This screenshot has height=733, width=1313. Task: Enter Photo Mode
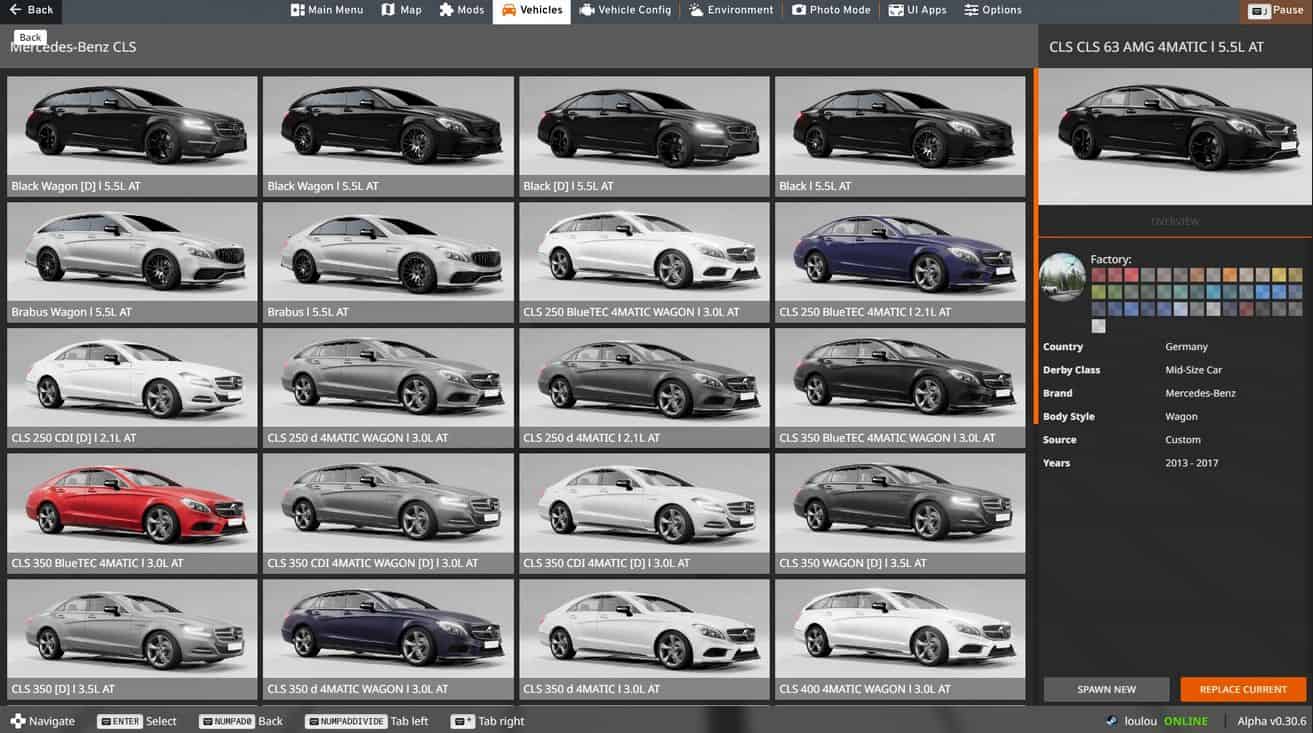point(830,10)
